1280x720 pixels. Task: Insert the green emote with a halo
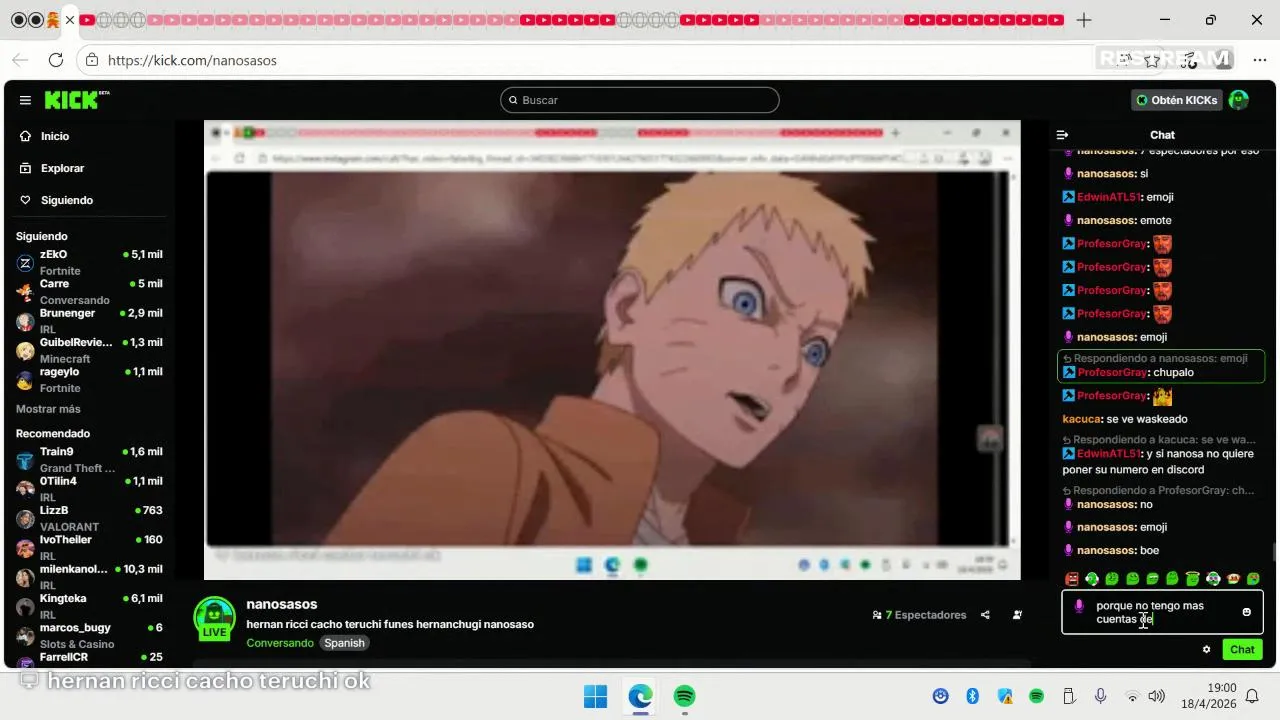[x=1192, y=578]
